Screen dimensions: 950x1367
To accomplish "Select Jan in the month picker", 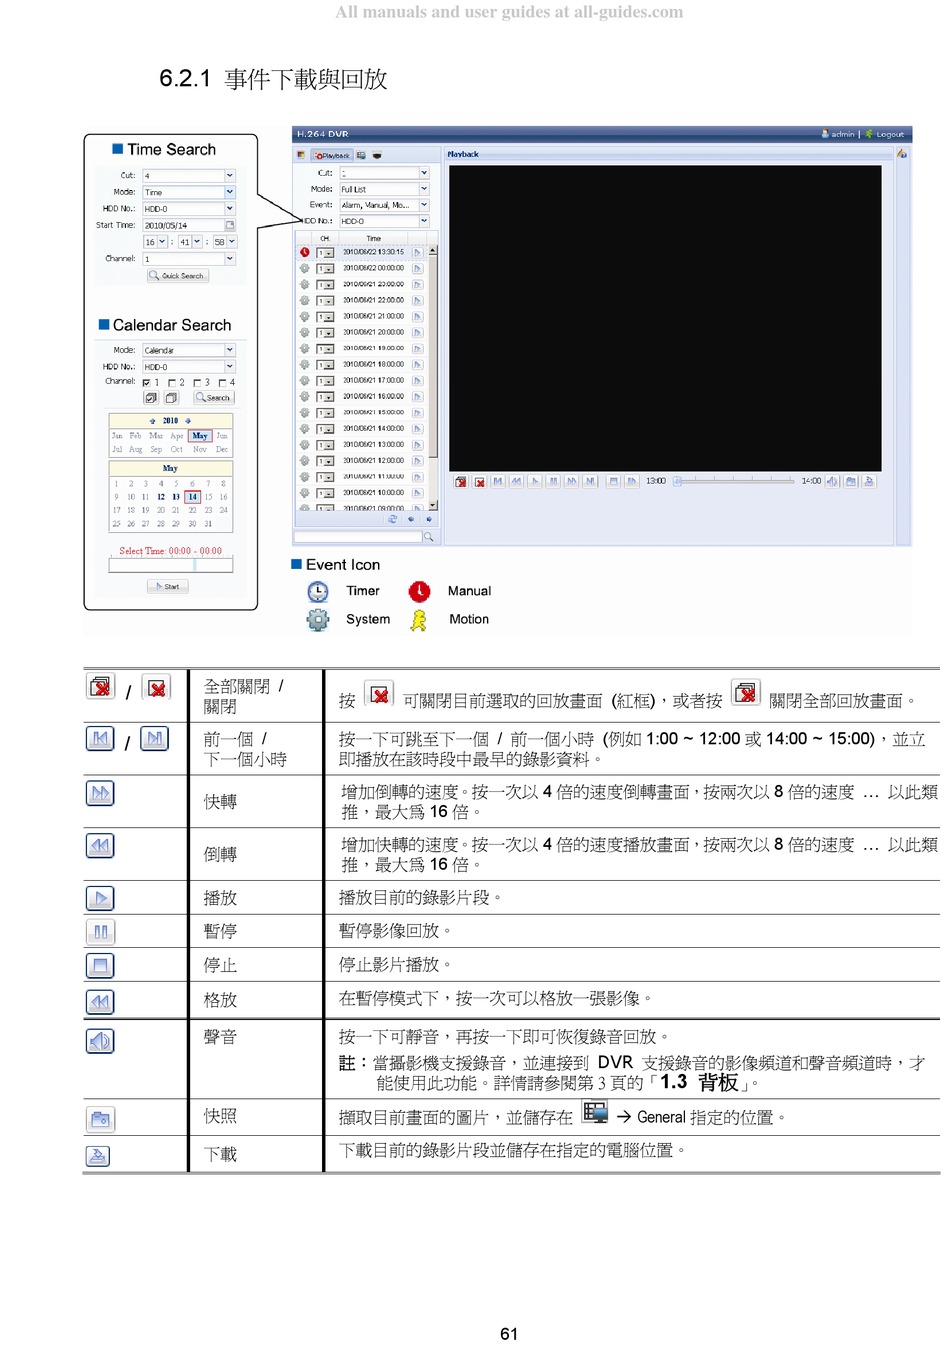I will pos(117,436).
